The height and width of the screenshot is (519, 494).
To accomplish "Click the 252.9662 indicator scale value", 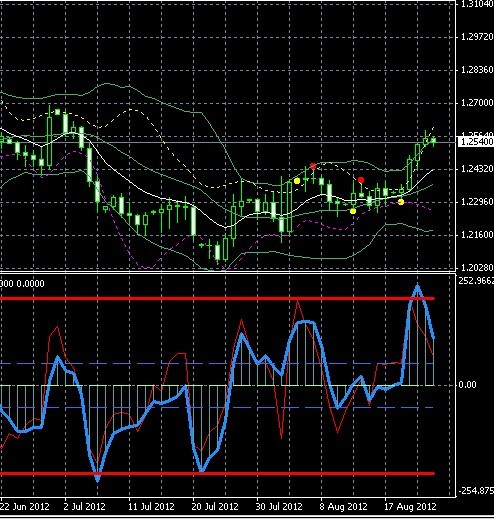I will coord(476,281).
